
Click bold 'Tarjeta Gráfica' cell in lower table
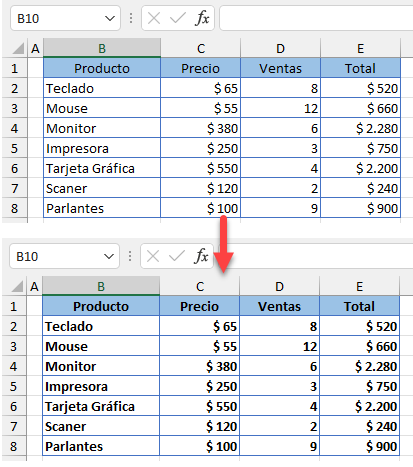click(101, 406)
